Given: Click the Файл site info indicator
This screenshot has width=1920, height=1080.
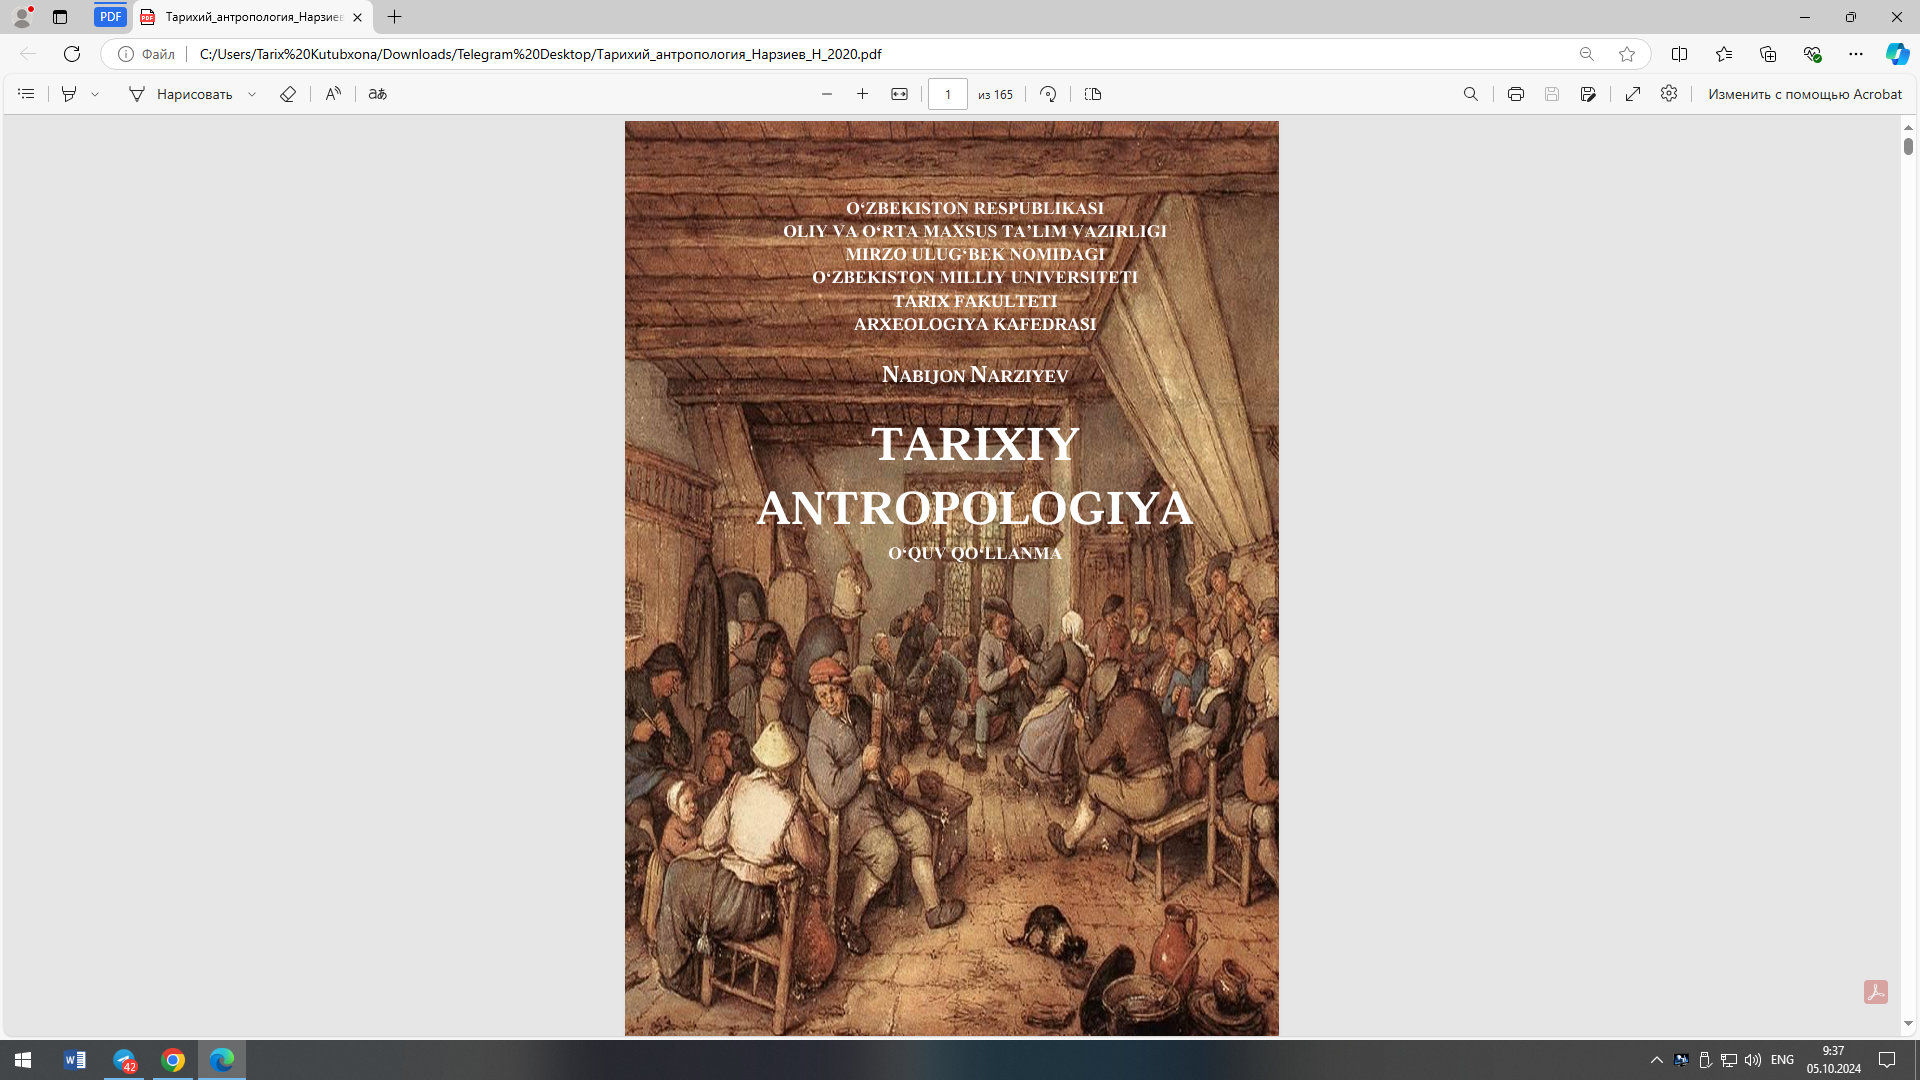Looking at the screenshot, I should click(147, 54).
